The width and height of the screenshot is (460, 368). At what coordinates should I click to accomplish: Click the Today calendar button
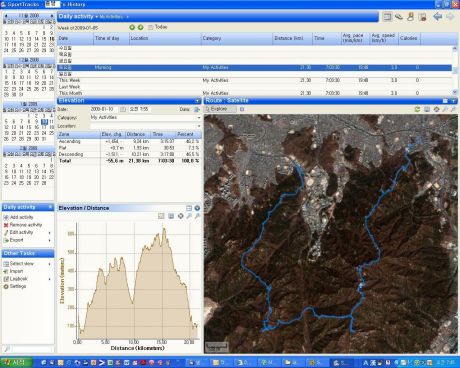pos(158,27)
